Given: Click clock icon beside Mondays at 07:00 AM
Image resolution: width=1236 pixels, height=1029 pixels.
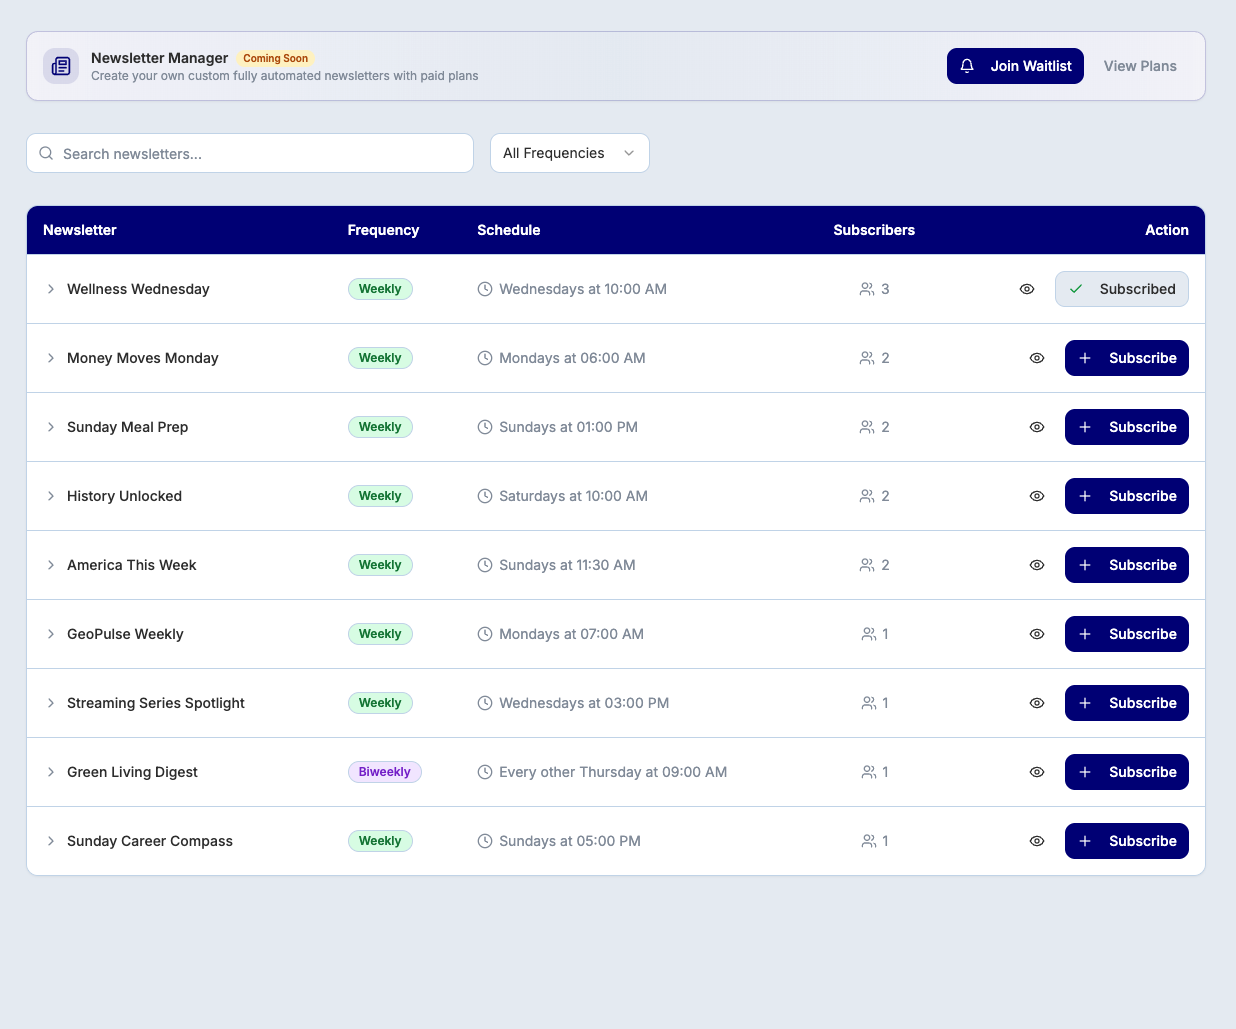Looking at the screenshot, I should [485, 634].
